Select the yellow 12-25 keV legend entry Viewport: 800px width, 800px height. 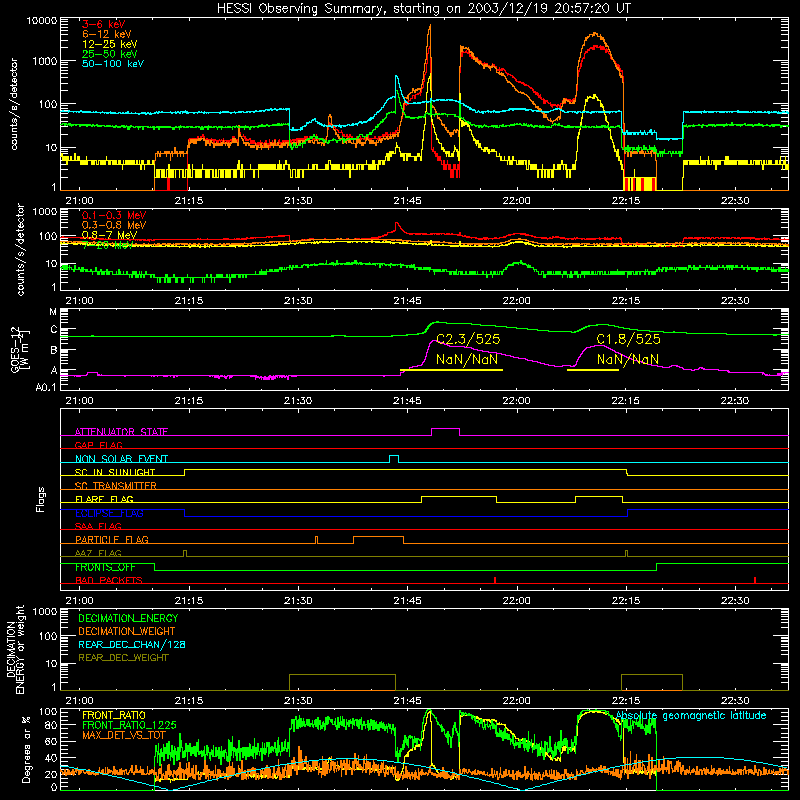pos(109,44)
